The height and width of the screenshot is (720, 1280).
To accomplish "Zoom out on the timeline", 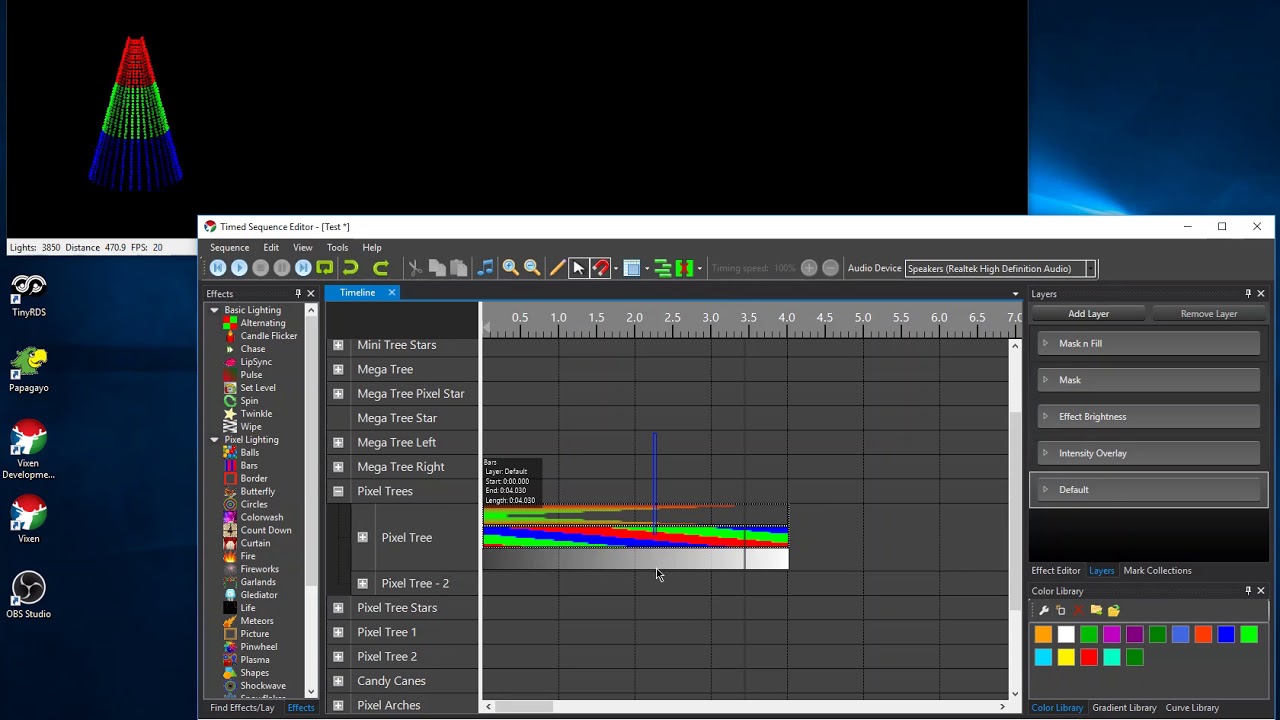I will 532,268.
